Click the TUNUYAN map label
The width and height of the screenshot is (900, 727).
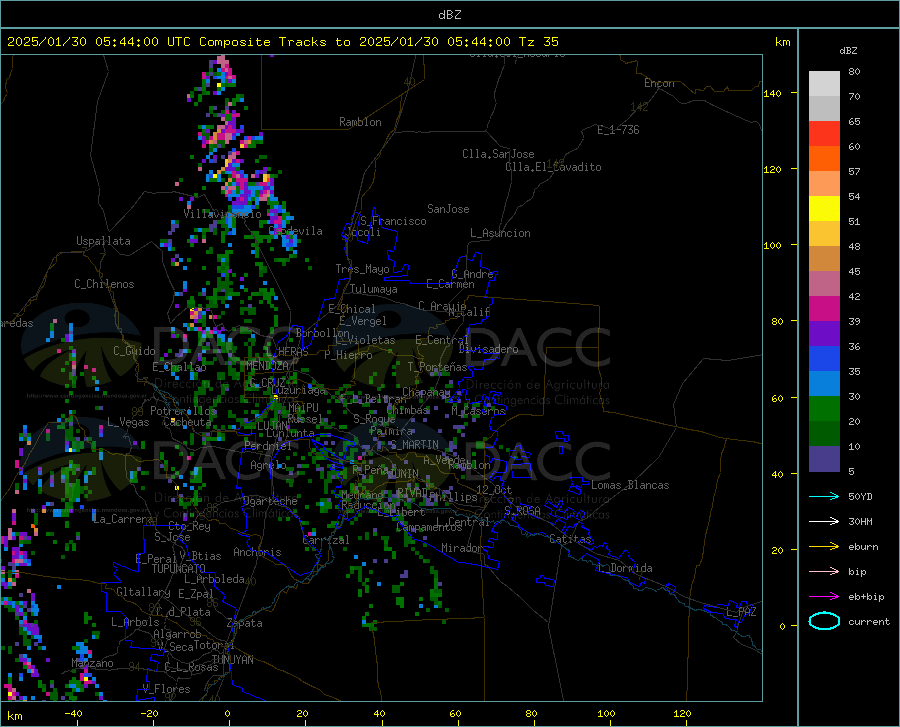tap(232, 660)
